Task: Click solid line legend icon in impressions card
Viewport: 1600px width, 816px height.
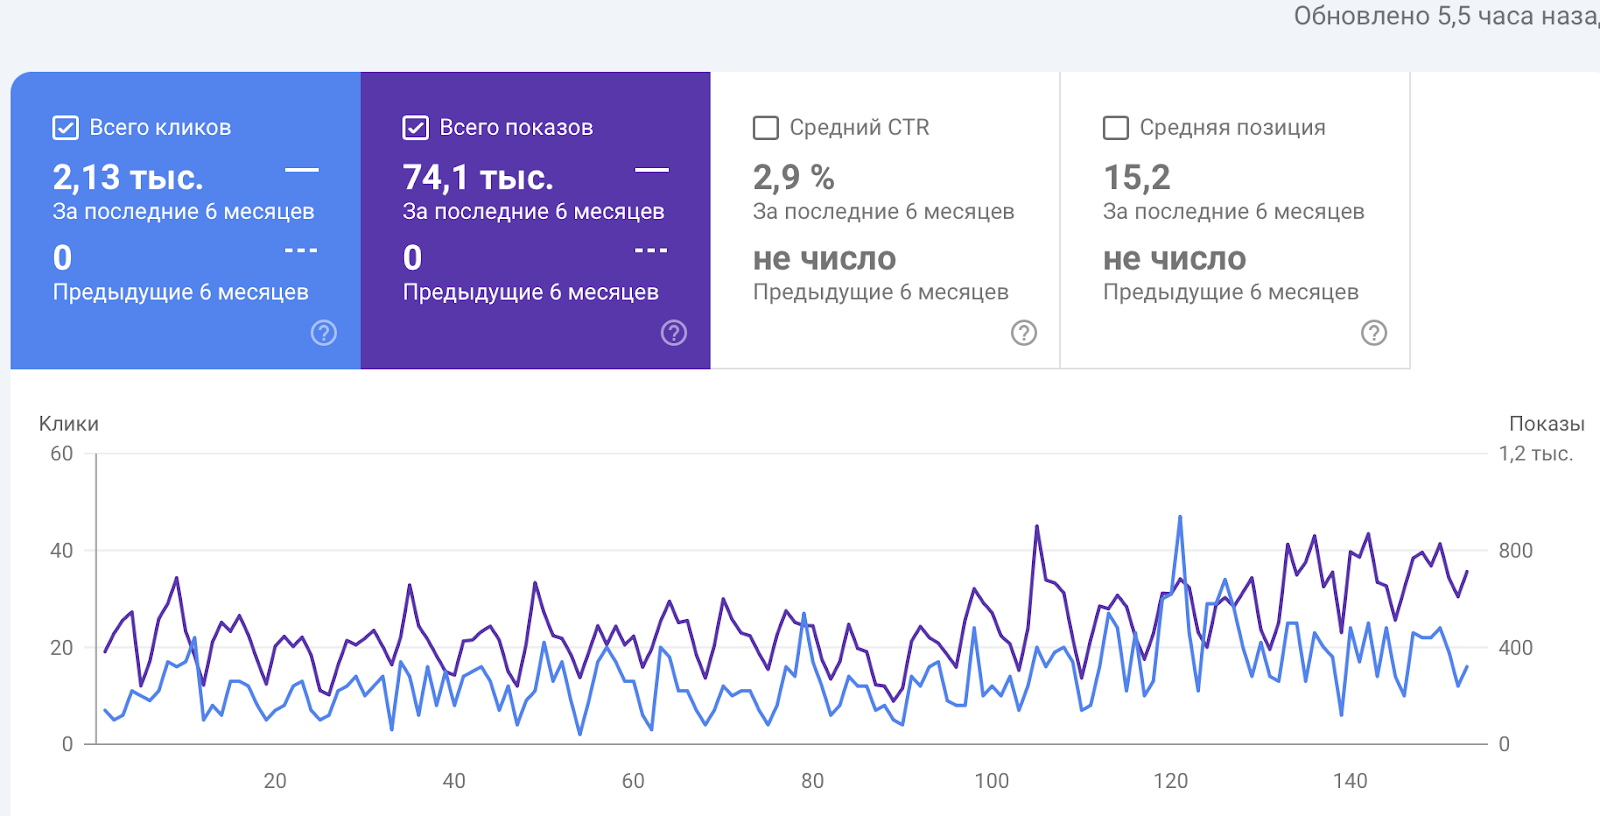Action: 651,170
